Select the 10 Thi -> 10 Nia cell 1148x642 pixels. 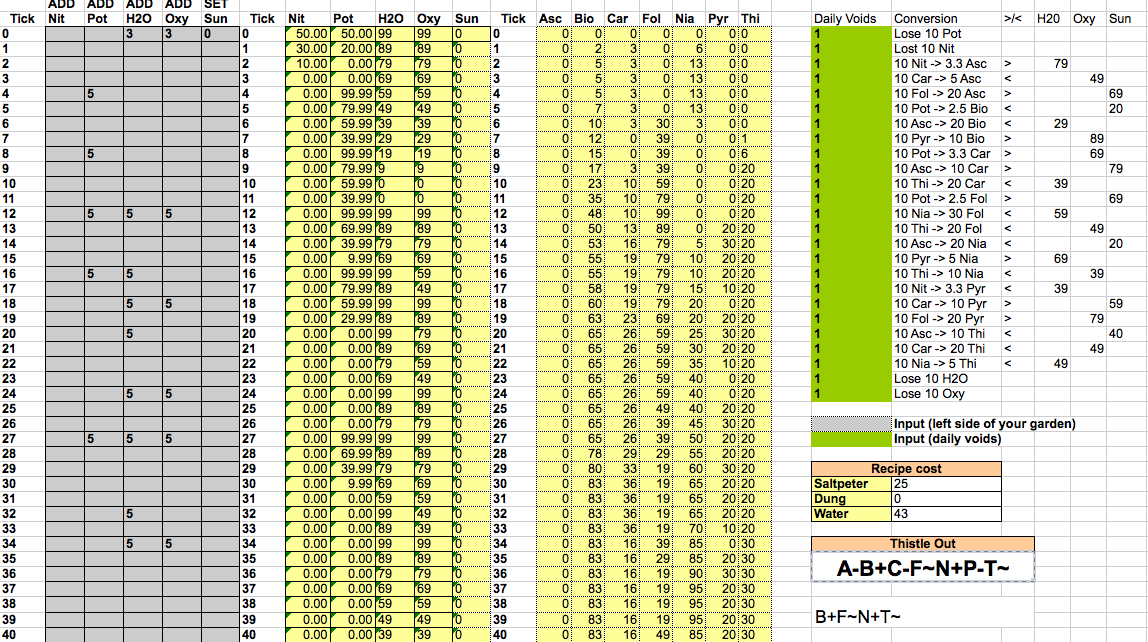click(x=946, y=274)
